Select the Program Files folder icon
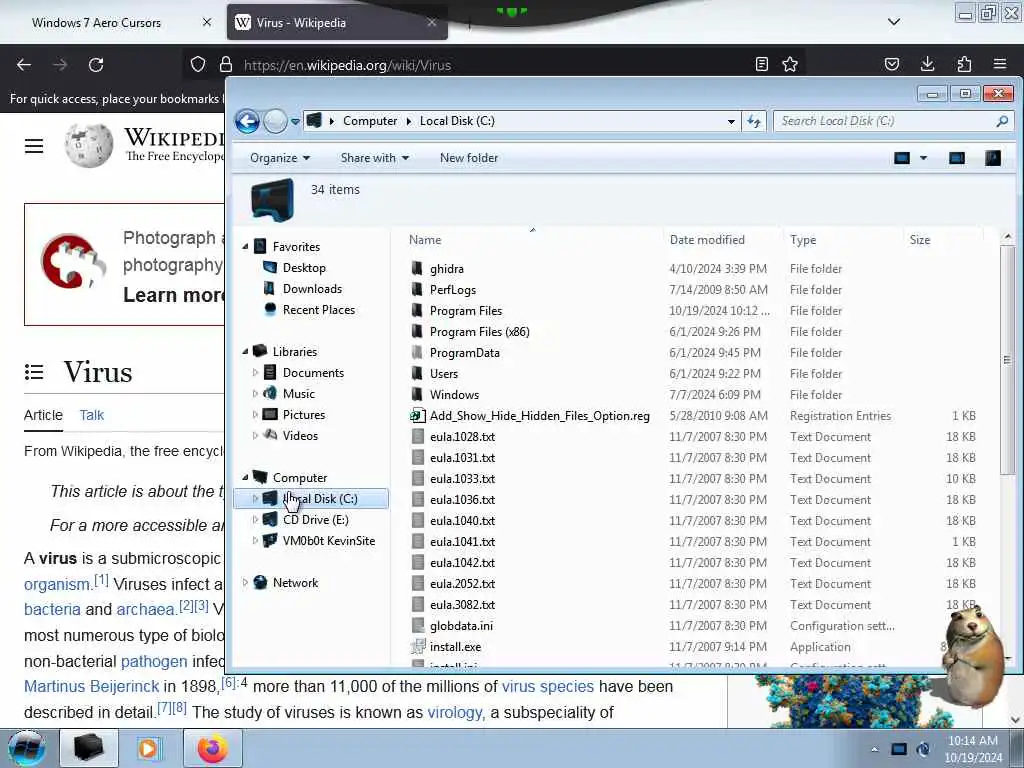The width and height of the screenshot is (1024, 768). [417, 310]
